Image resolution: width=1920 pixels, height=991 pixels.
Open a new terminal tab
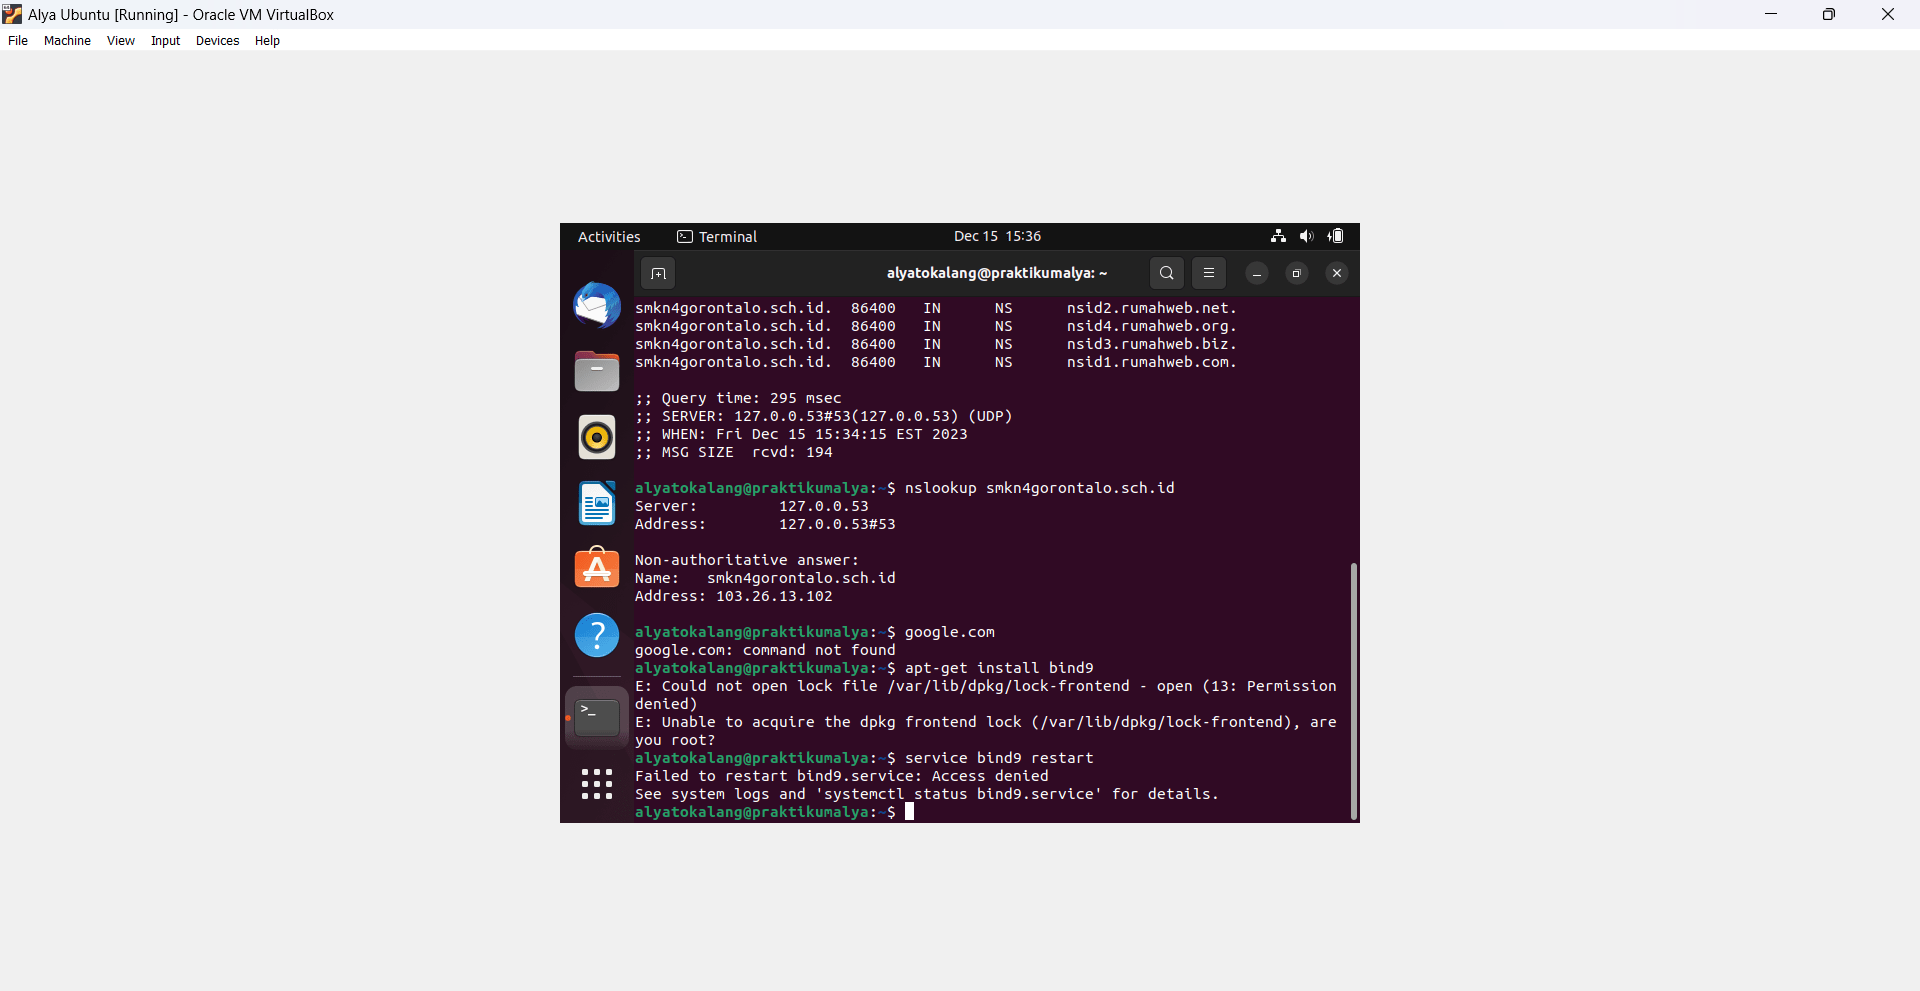[x=658, y=273]
